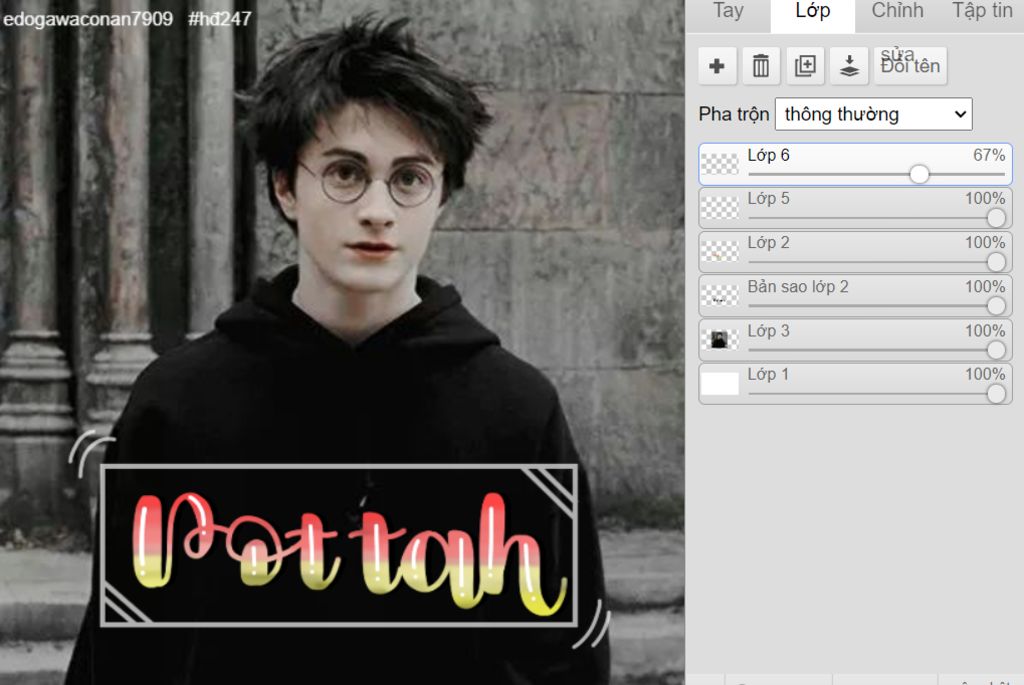This screenshot has width=1024, height=685.
Task: Click the Lớp 6 layer thumbnail
Action: coord(720,164)
